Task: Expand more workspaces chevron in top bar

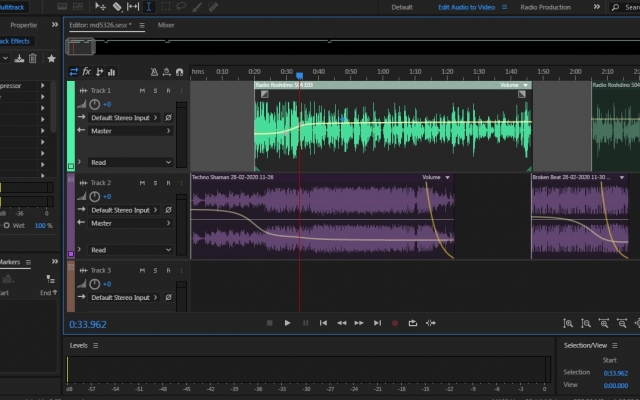Action: click(x=596, y=7)
